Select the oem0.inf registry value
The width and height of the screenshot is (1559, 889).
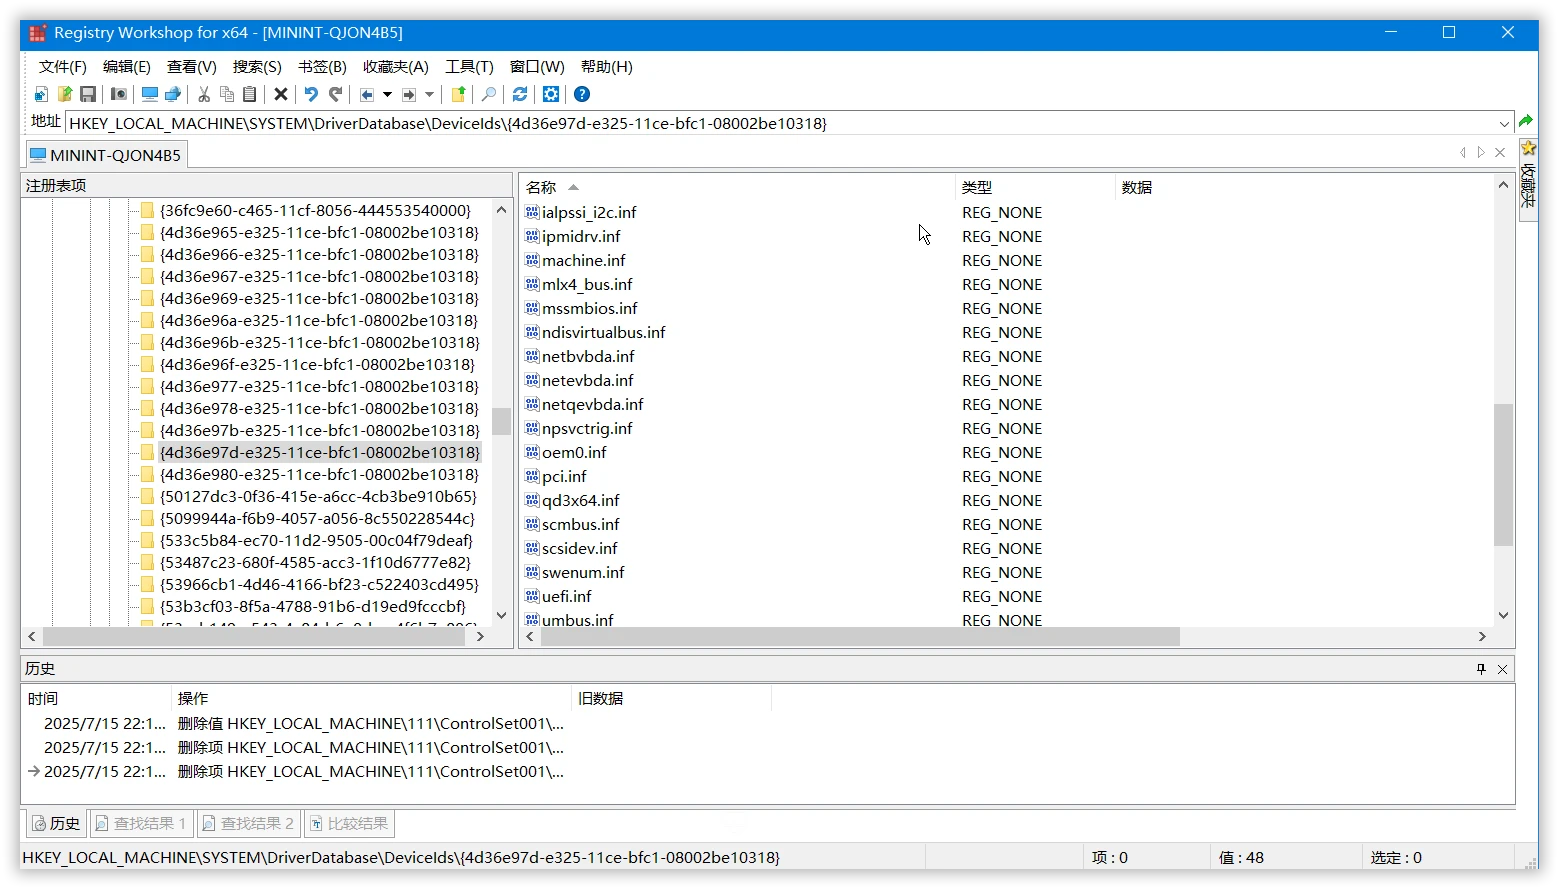tap(575, 452)
